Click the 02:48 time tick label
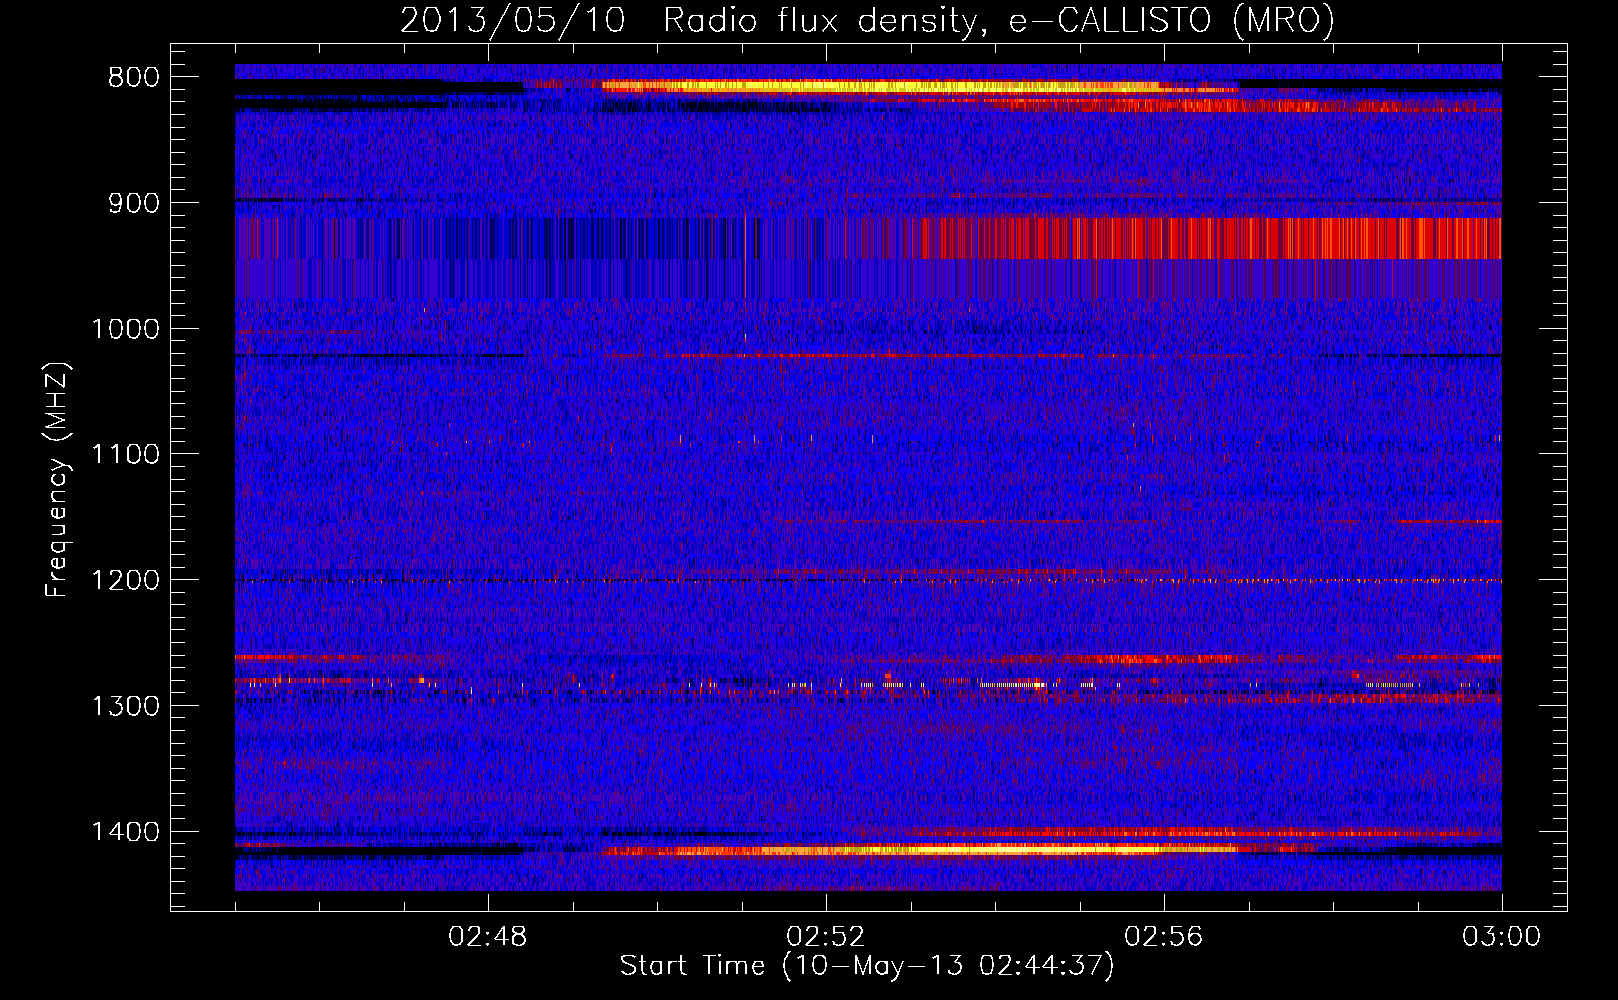 [x=488, y=937]
